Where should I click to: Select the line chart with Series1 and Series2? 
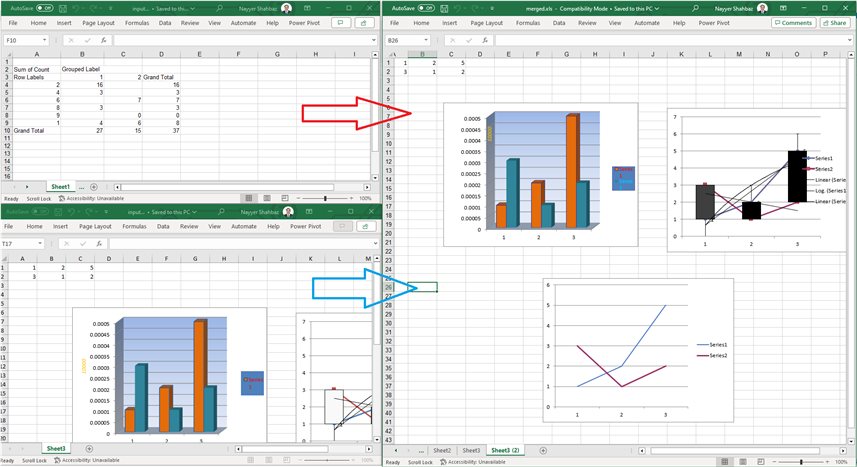coord(638,350)
